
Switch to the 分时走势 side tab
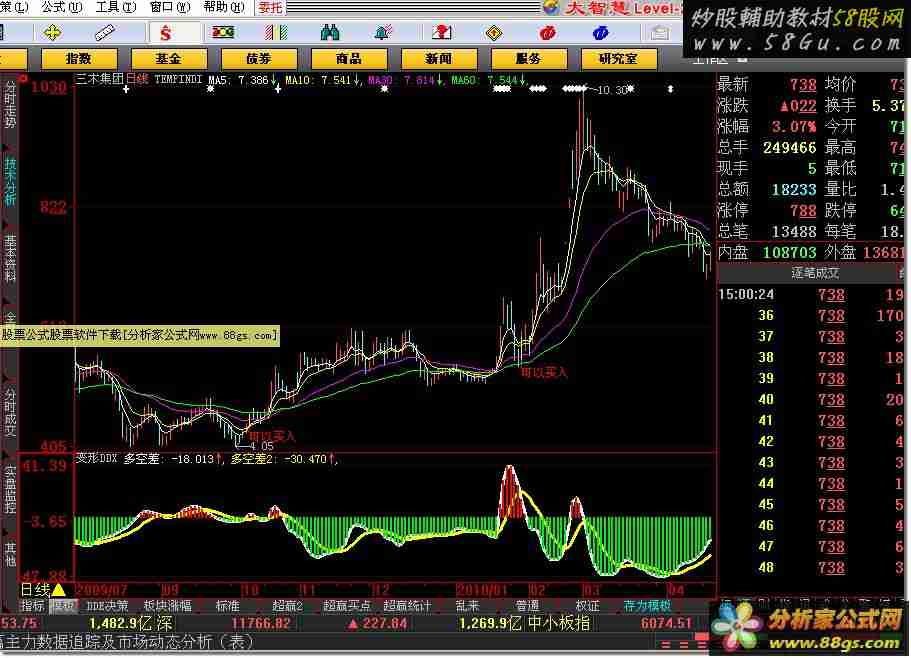(10, 104)
